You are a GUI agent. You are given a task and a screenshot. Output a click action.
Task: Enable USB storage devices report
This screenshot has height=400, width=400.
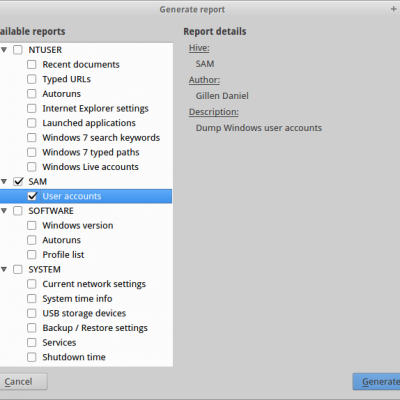pyautogui.click(x=32, y=313)
